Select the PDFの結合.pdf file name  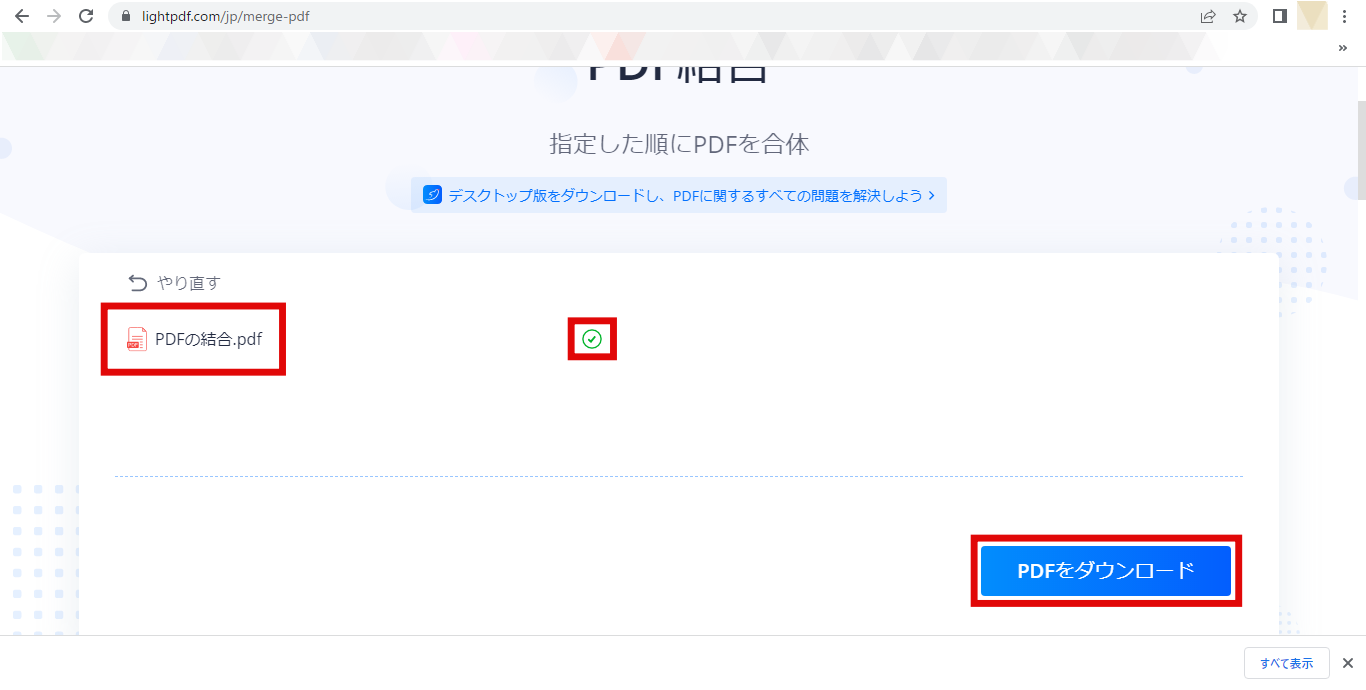click(208, 339)
